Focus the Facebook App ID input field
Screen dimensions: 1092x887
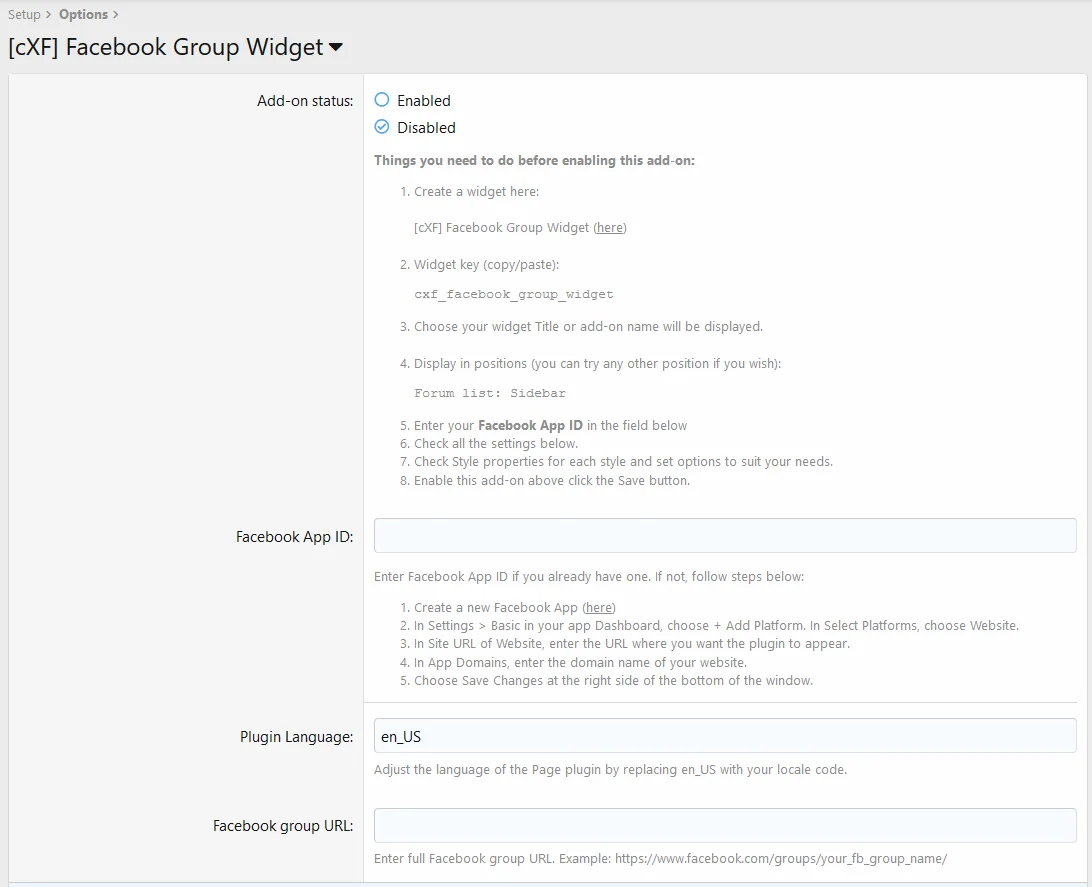tap(724, 536)
